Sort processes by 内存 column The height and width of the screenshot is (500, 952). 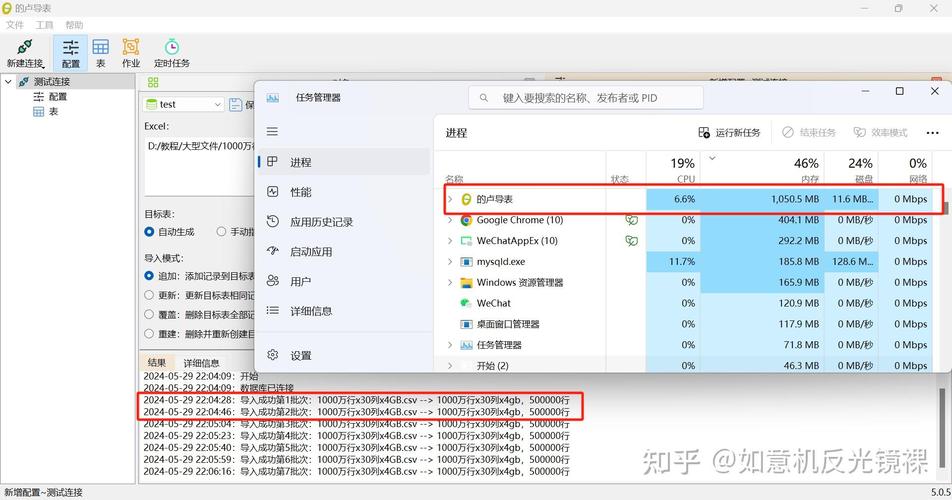(762, 169)
